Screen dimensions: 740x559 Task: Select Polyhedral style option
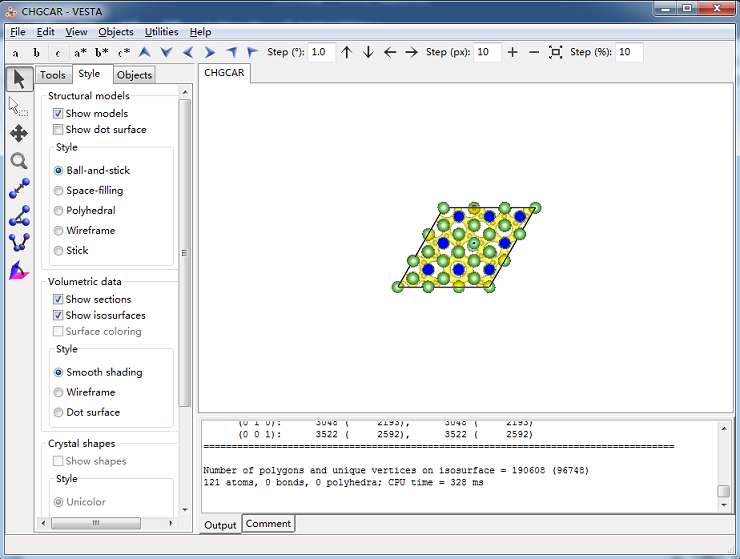pos(58,211)
